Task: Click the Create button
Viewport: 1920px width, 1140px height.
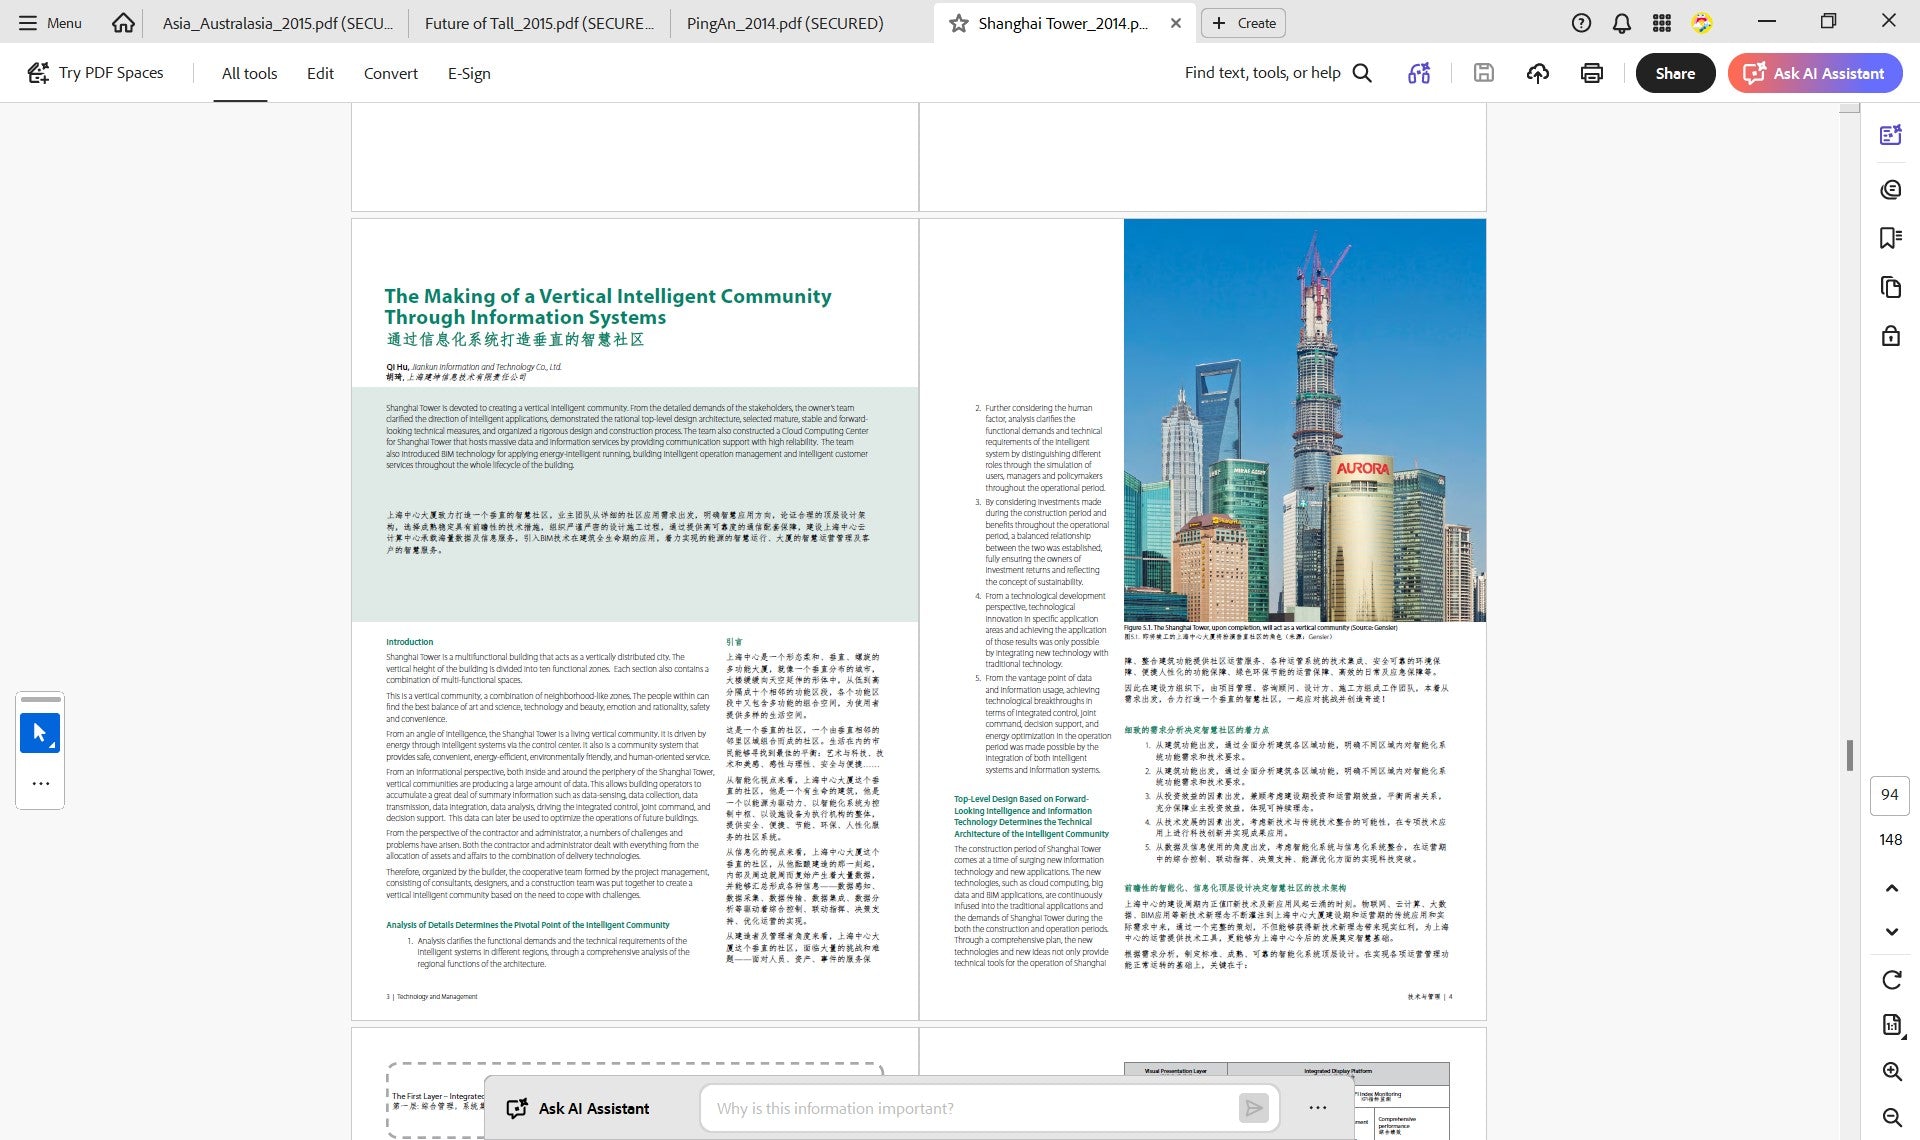Action: 1243,23
